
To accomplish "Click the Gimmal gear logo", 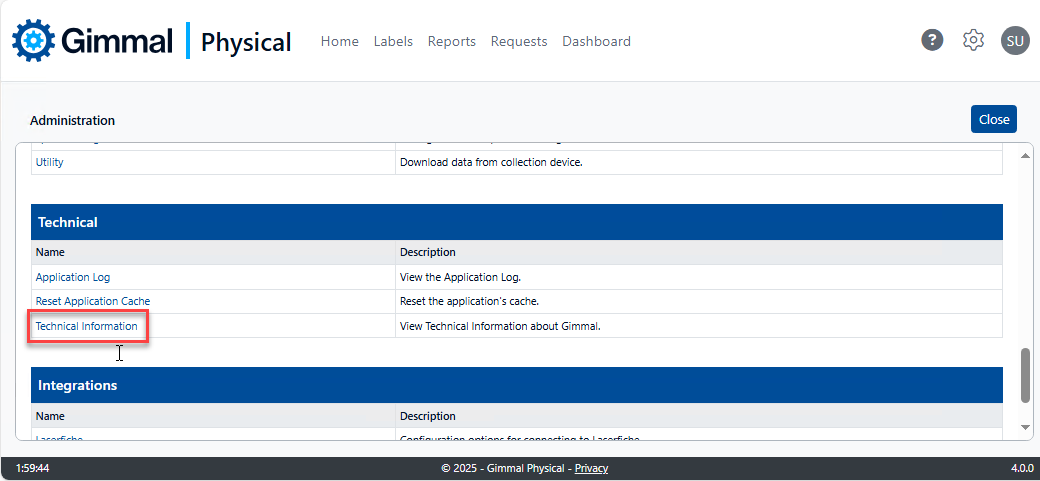I will pos(33,40).
